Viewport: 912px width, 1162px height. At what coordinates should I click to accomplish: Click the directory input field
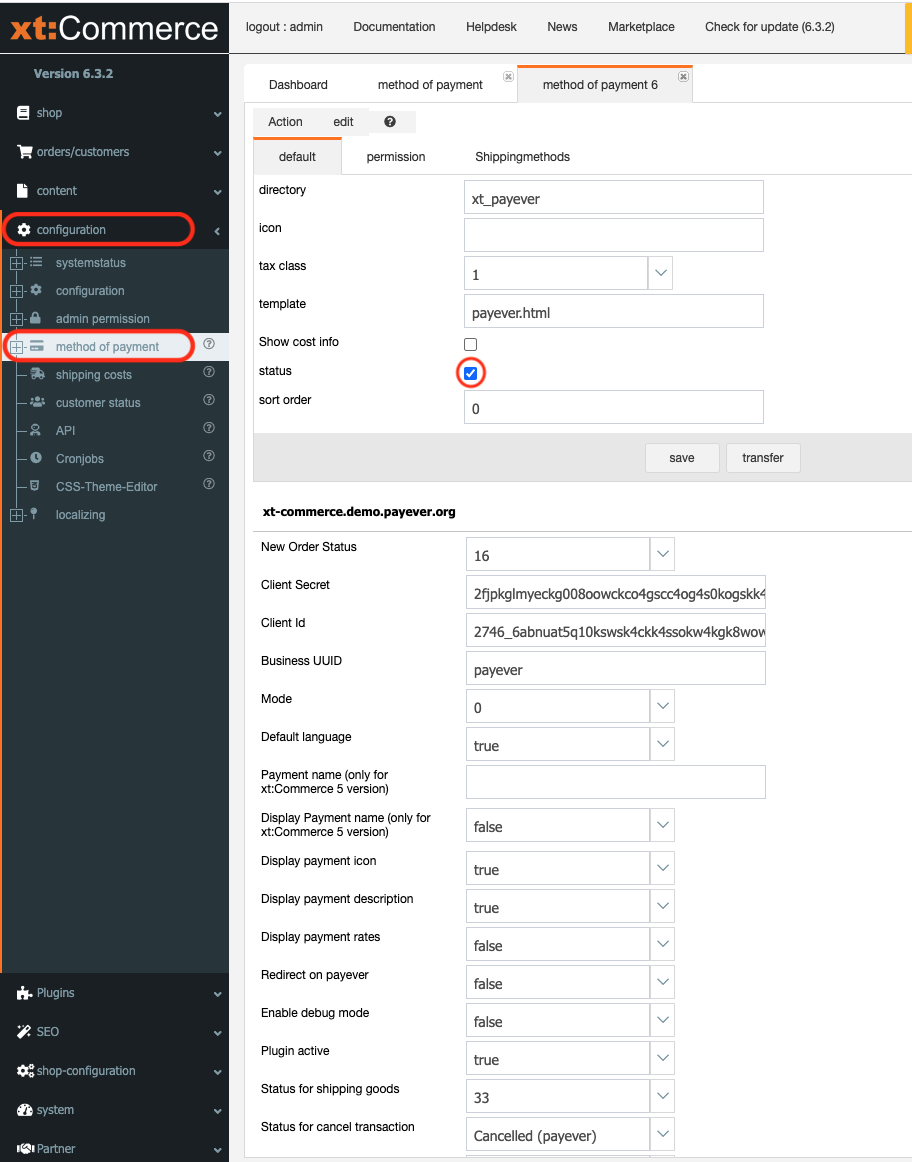(x=613, y=198)
